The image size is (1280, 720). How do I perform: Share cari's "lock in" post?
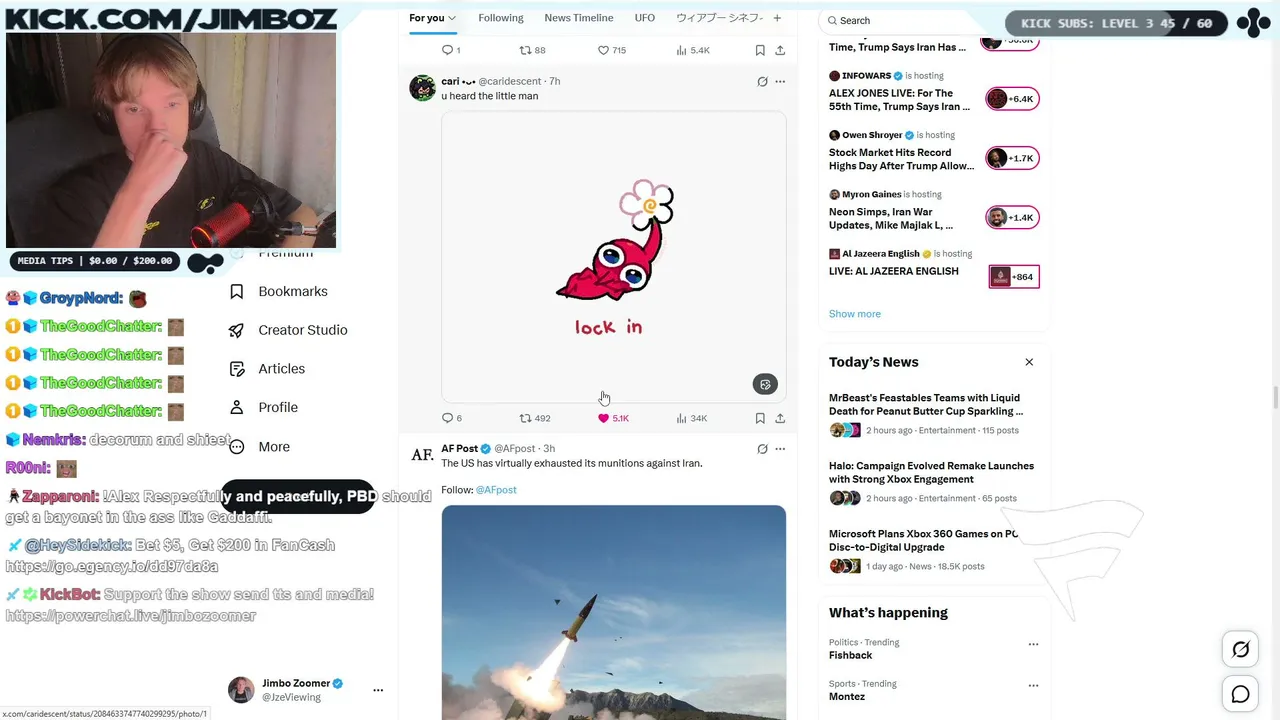[x=780, y=418]
